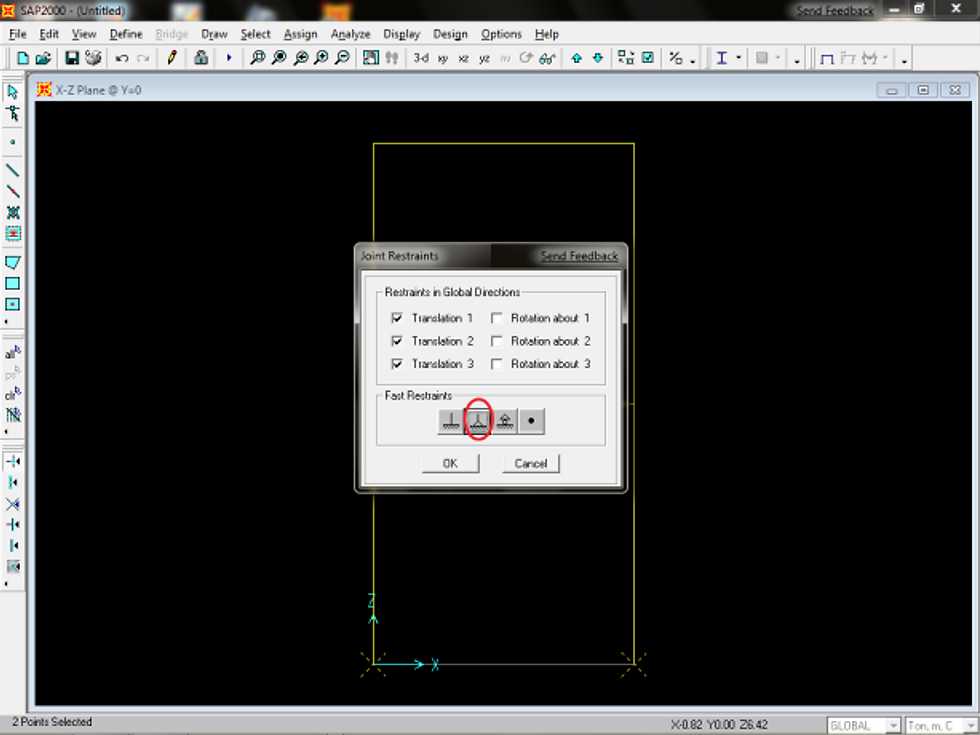Click Send Feedback link in dialog title
This screenshot has height=735, width=980.
coord(579,256)
